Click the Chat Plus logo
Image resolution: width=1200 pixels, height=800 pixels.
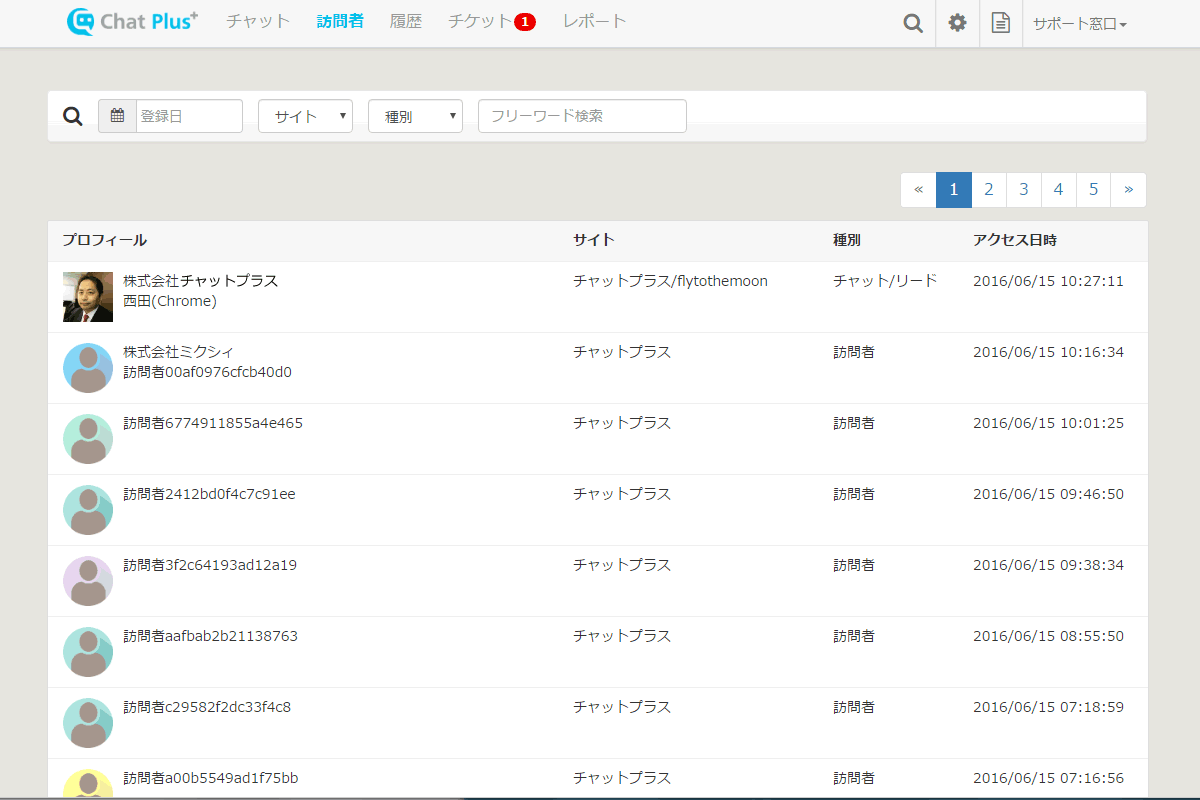[x=132, y=21]
